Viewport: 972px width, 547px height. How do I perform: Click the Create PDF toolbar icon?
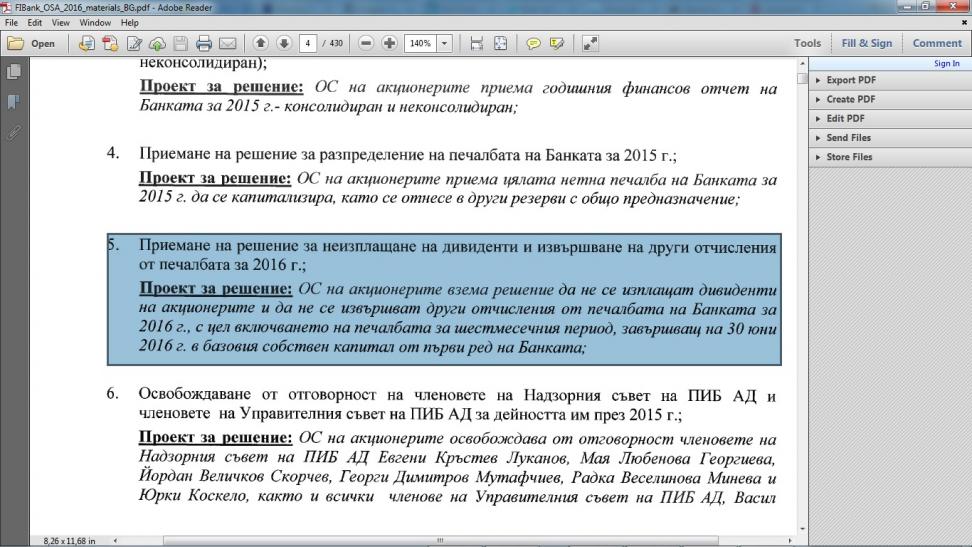click(110, 43)
